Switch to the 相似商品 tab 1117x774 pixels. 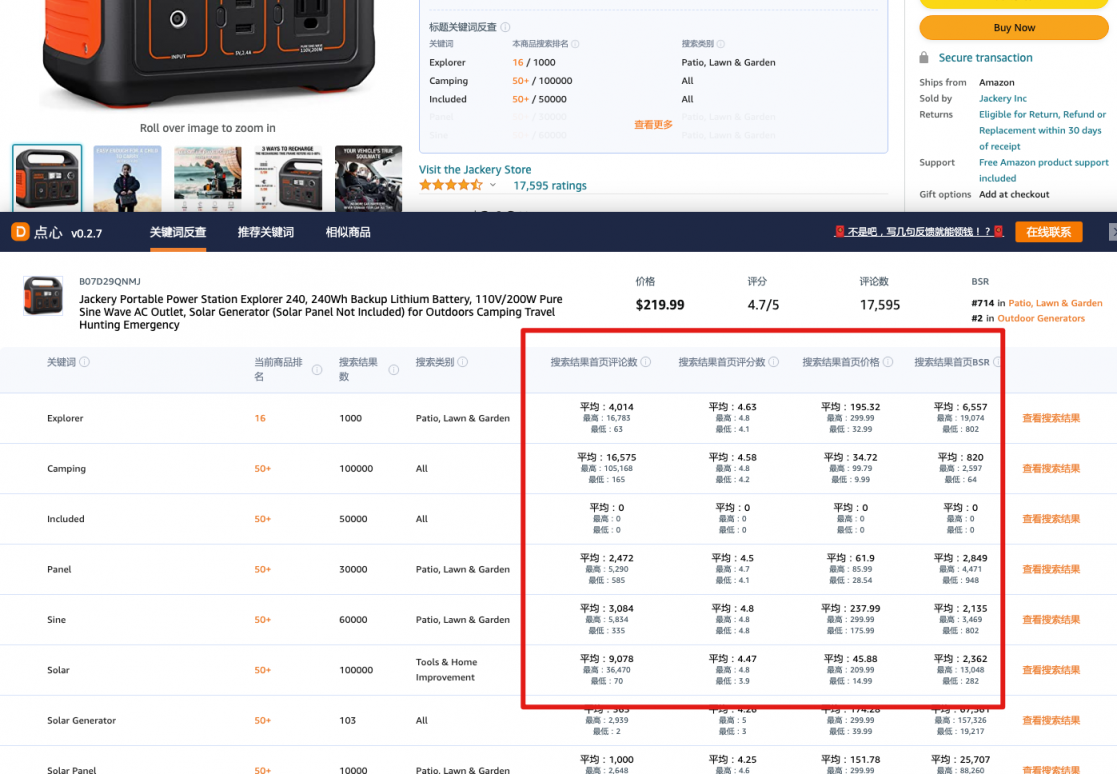coord(348,232)
